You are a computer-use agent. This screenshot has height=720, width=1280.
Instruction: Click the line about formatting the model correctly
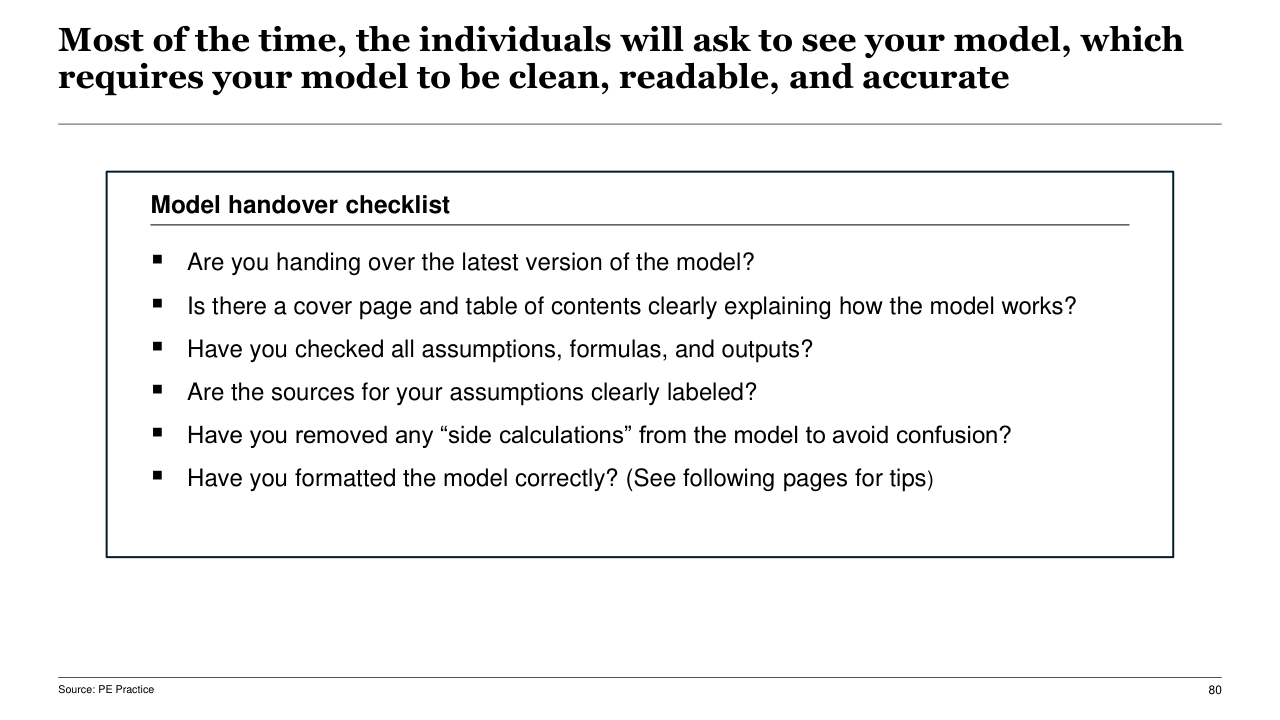(403, 479)
